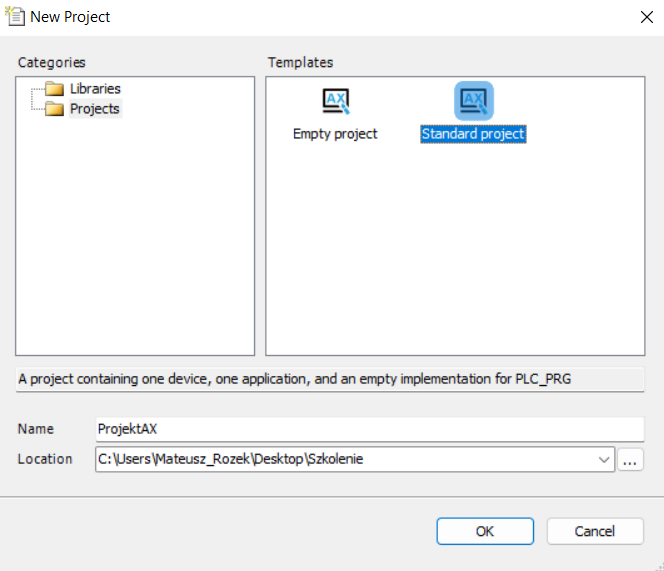
Task: Open the Location dropdown arrow
Action: [x=603, y=460]
